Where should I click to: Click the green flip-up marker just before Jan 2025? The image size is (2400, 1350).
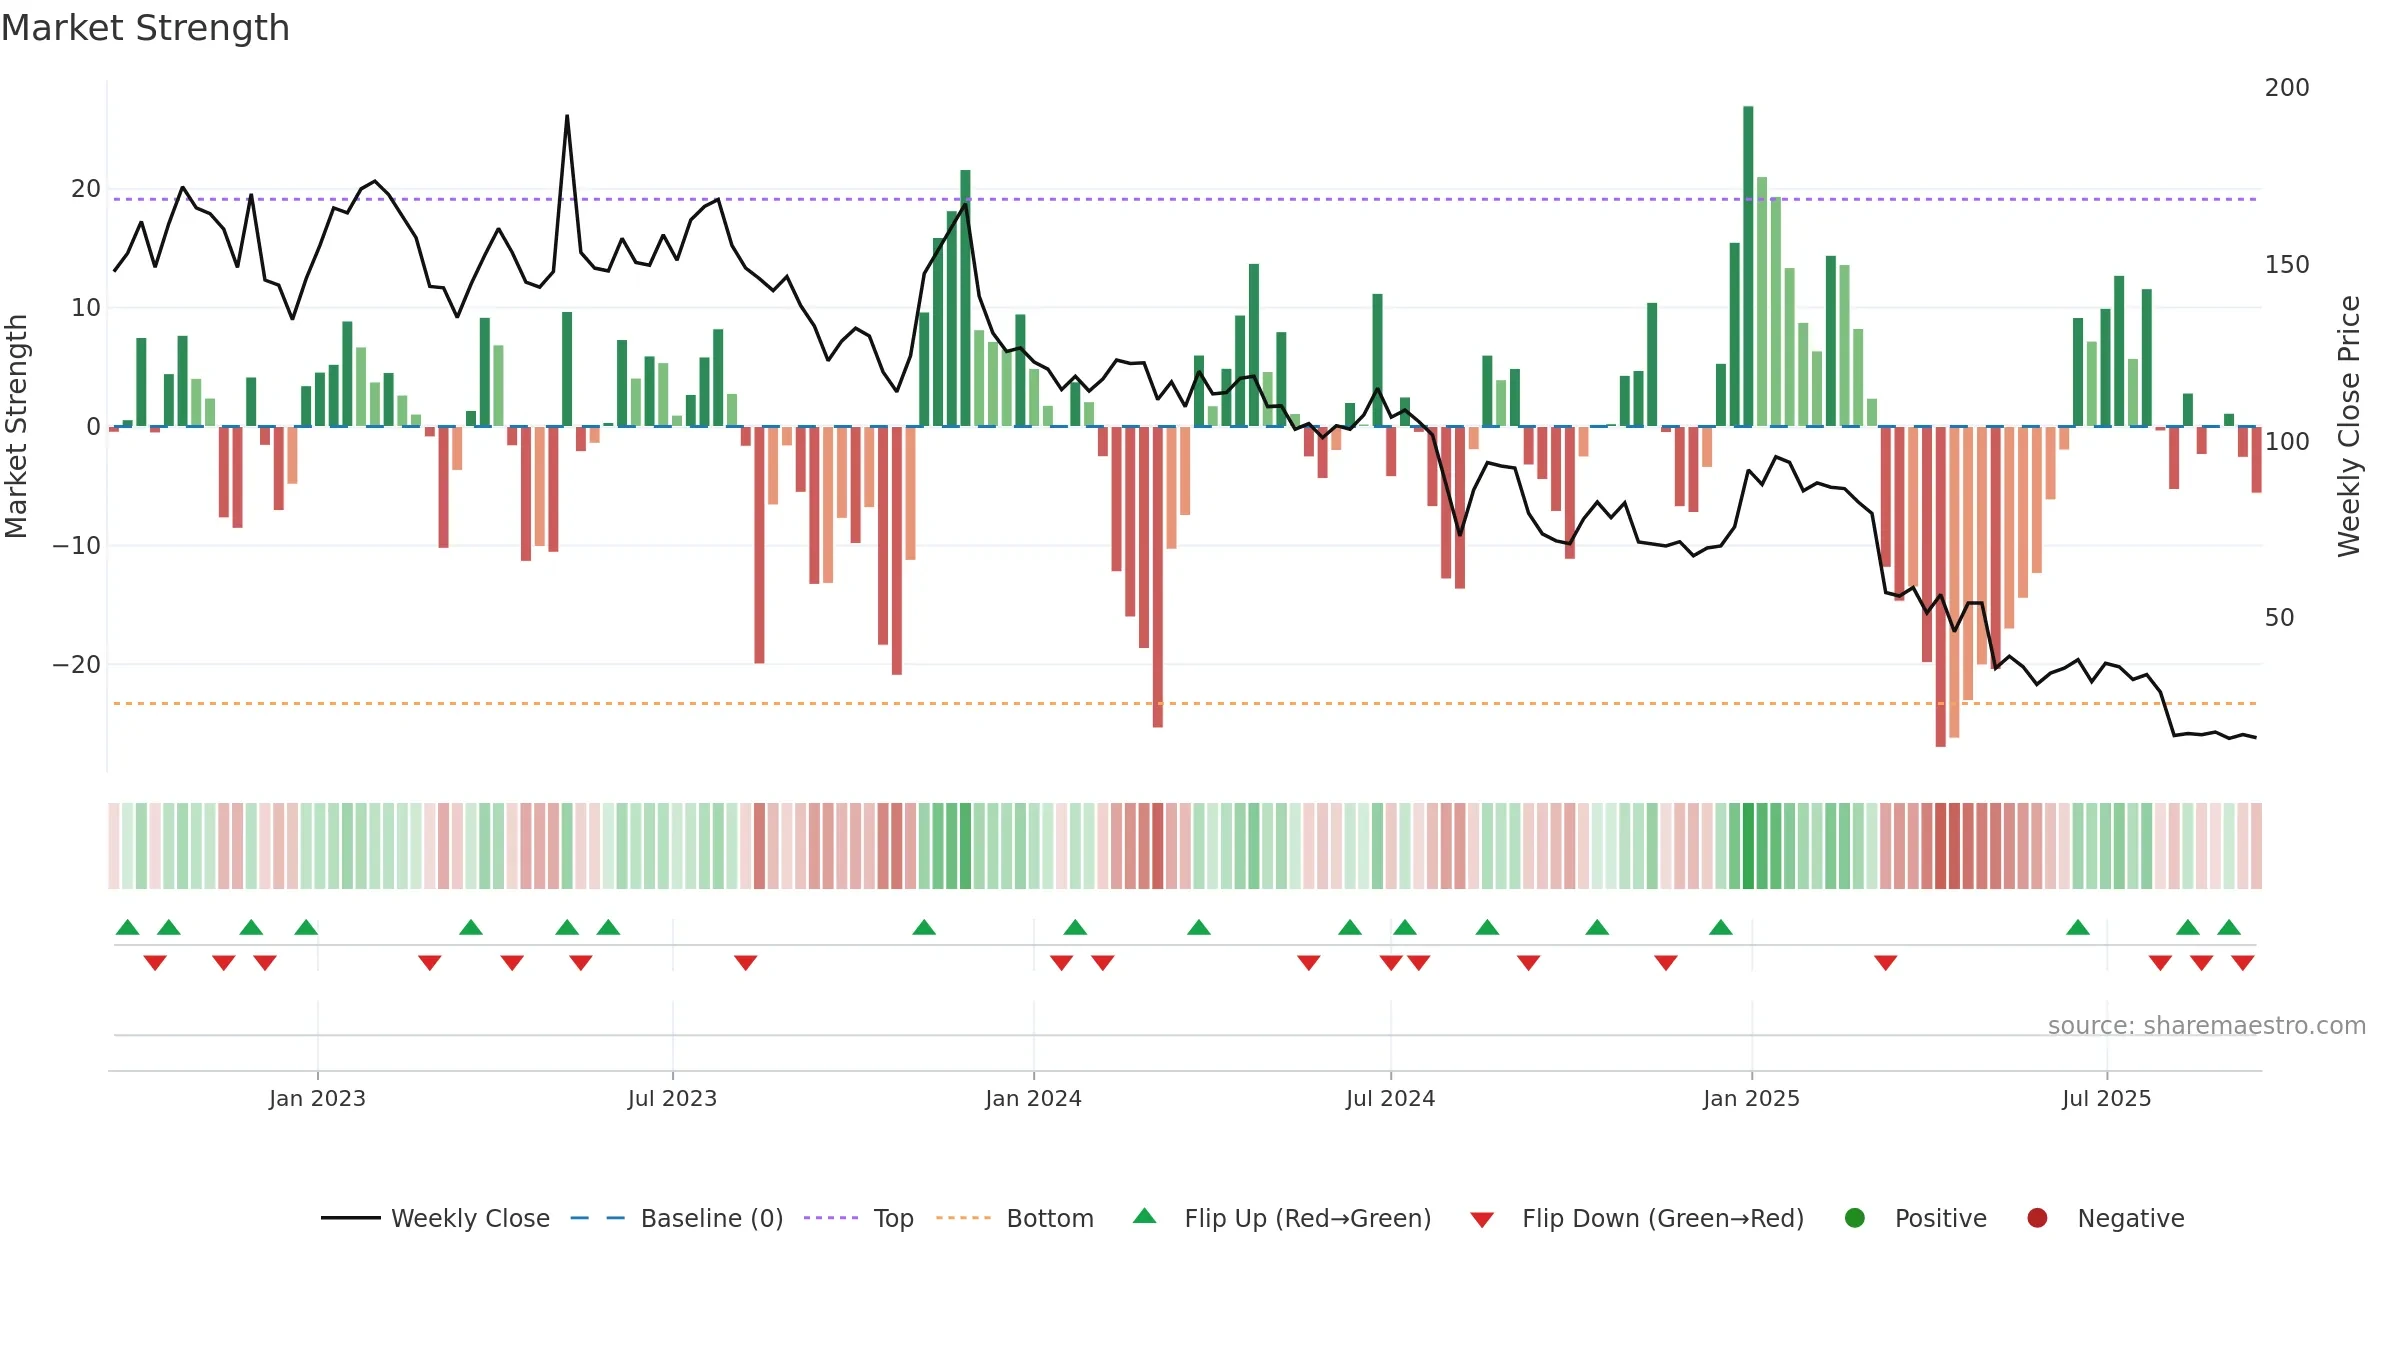(1721, 927)
